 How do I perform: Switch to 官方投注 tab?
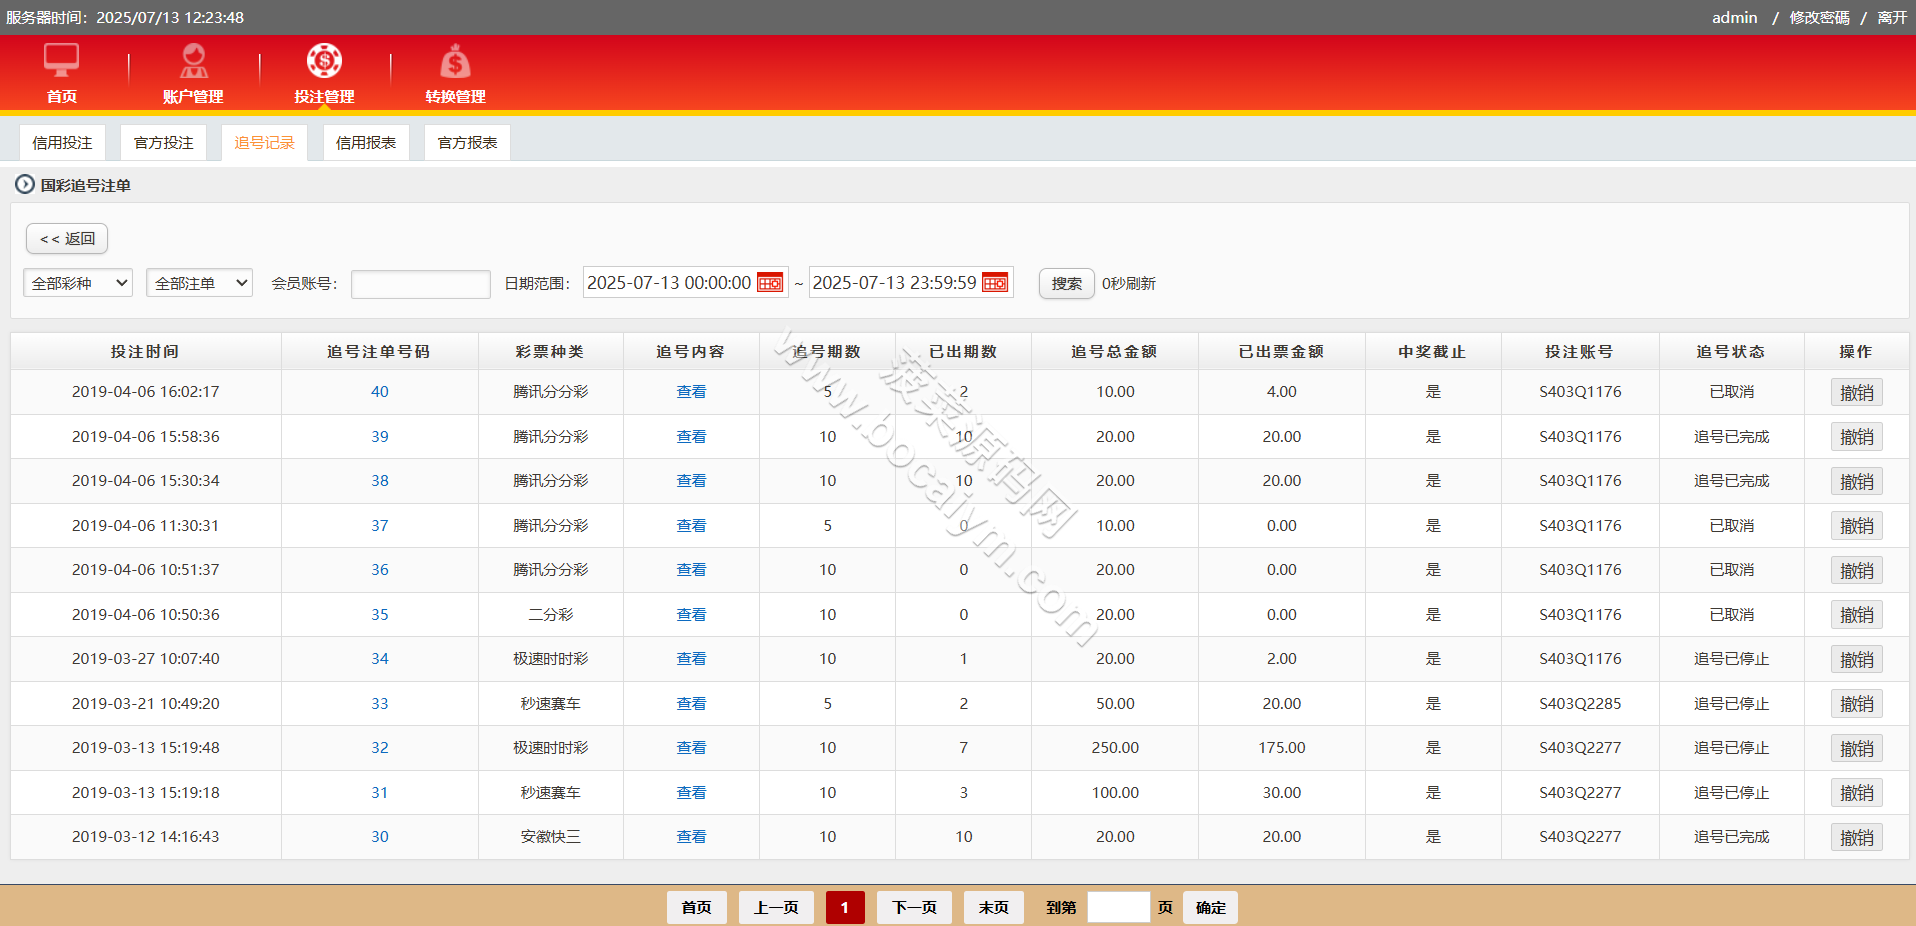coord(164,143)
